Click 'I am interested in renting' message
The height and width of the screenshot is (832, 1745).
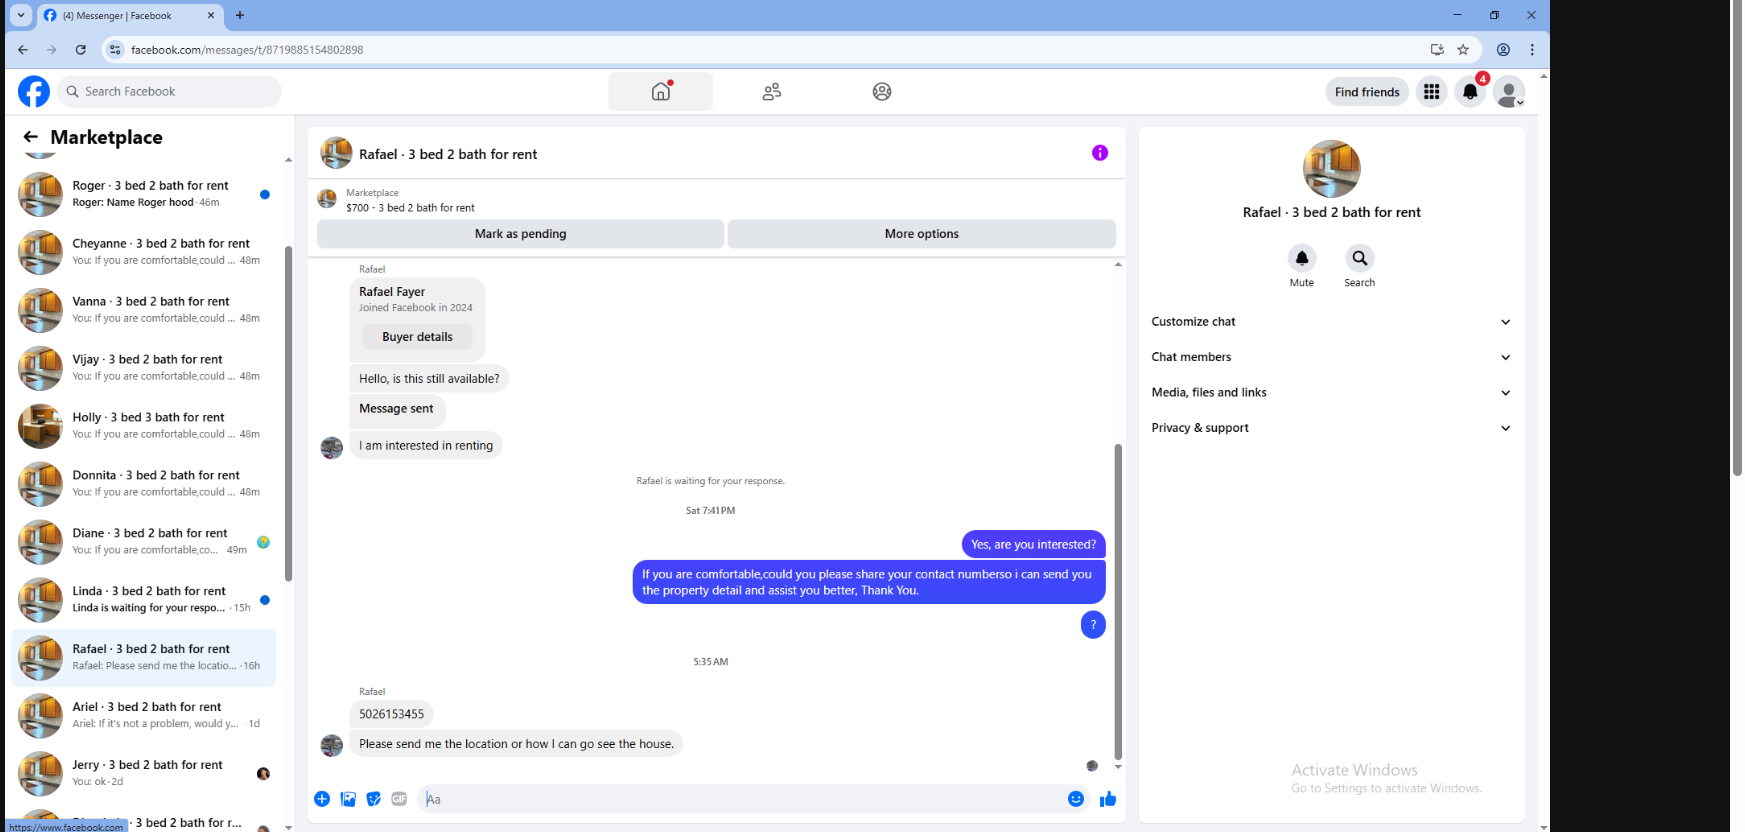click(x=426, y=446)
